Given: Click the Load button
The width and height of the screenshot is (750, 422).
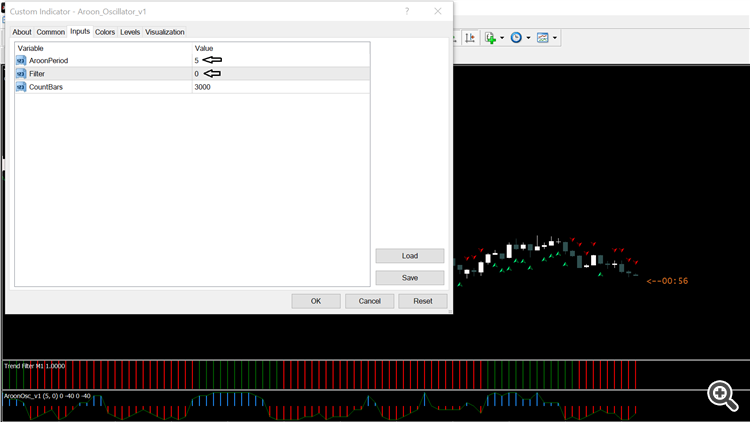Looking at the screenshot, I should (410, 256).
